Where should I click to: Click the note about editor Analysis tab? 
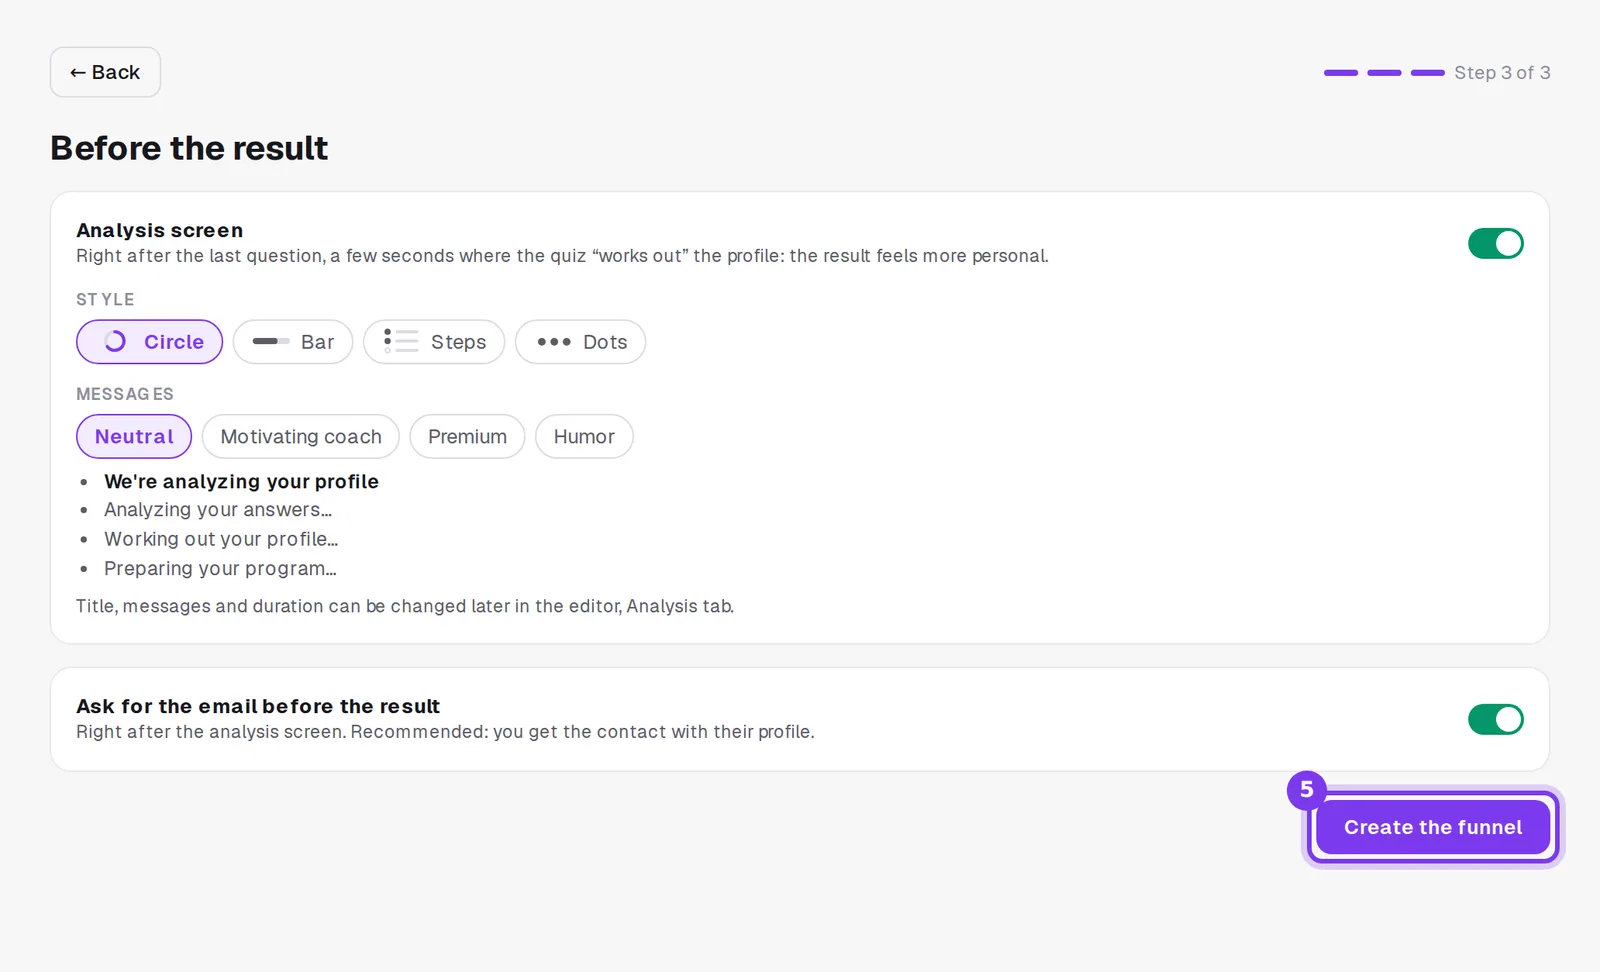click(x=405, y=606)
